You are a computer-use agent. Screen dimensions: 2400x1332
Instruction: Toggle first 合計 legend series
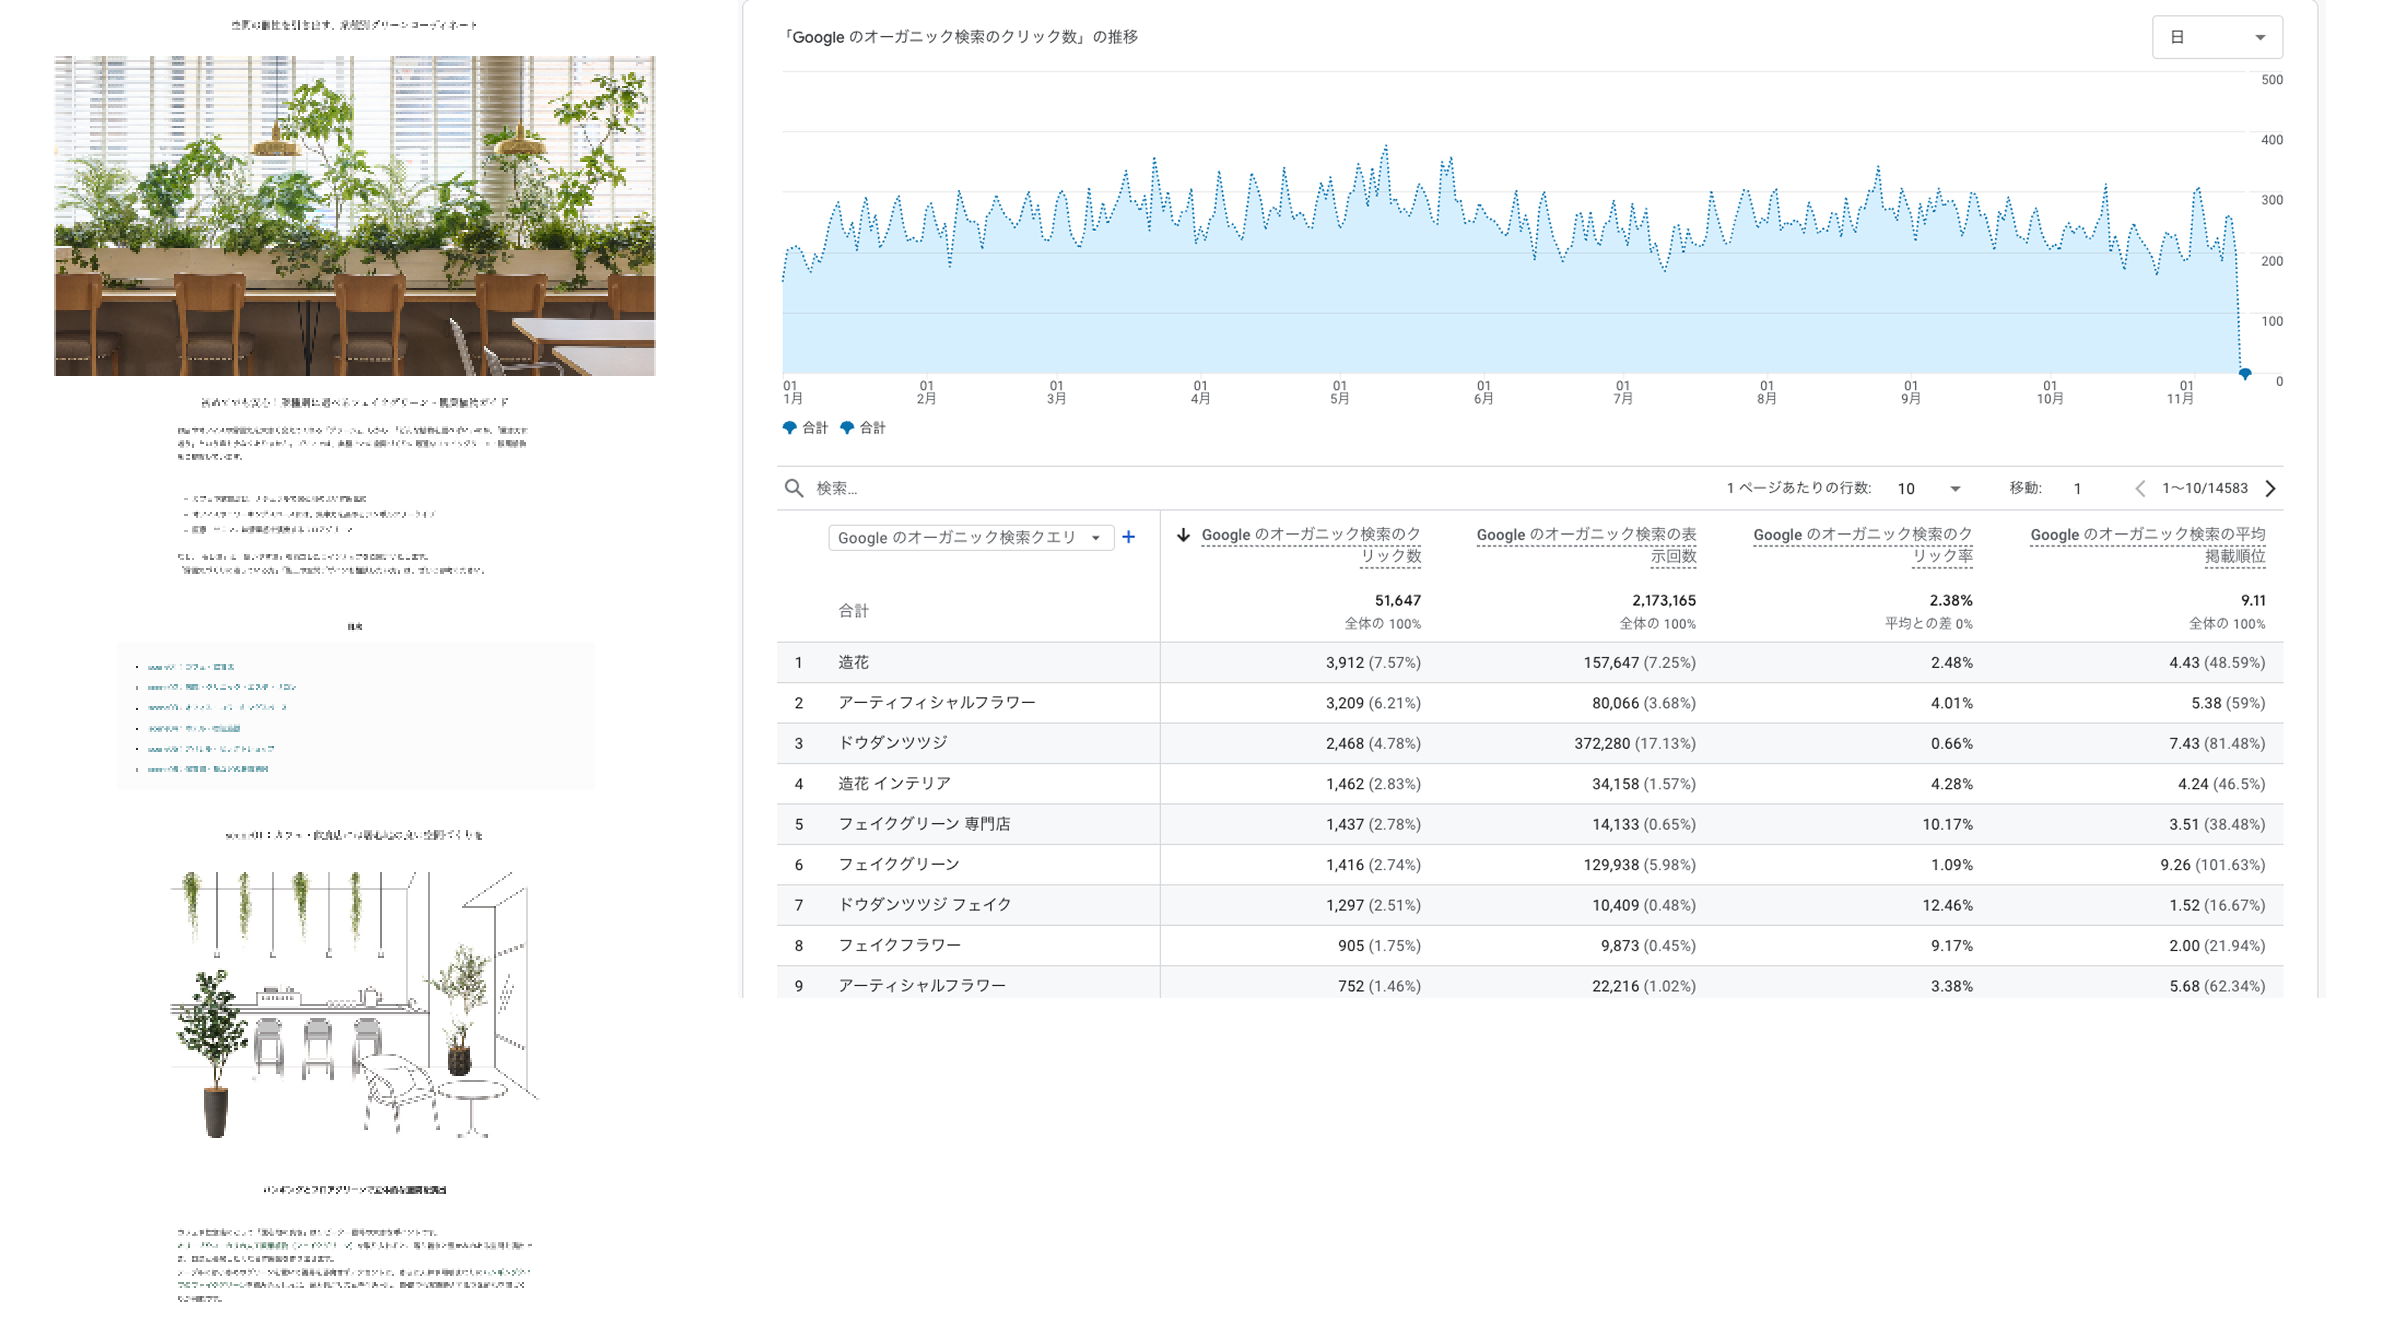point(805,428)
